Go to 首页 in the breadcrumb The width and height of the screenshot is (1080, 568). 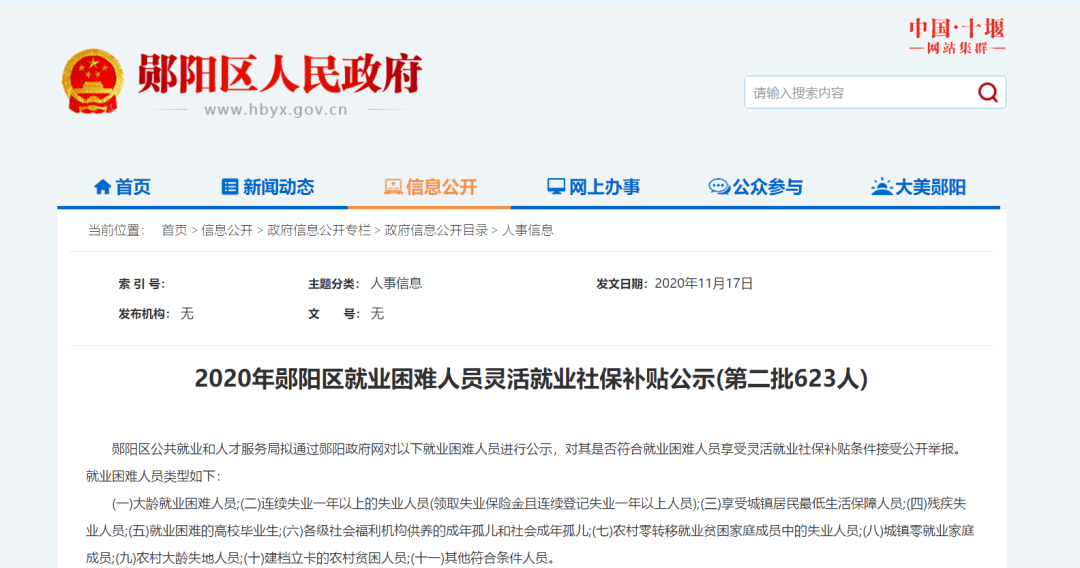[174, 230]
